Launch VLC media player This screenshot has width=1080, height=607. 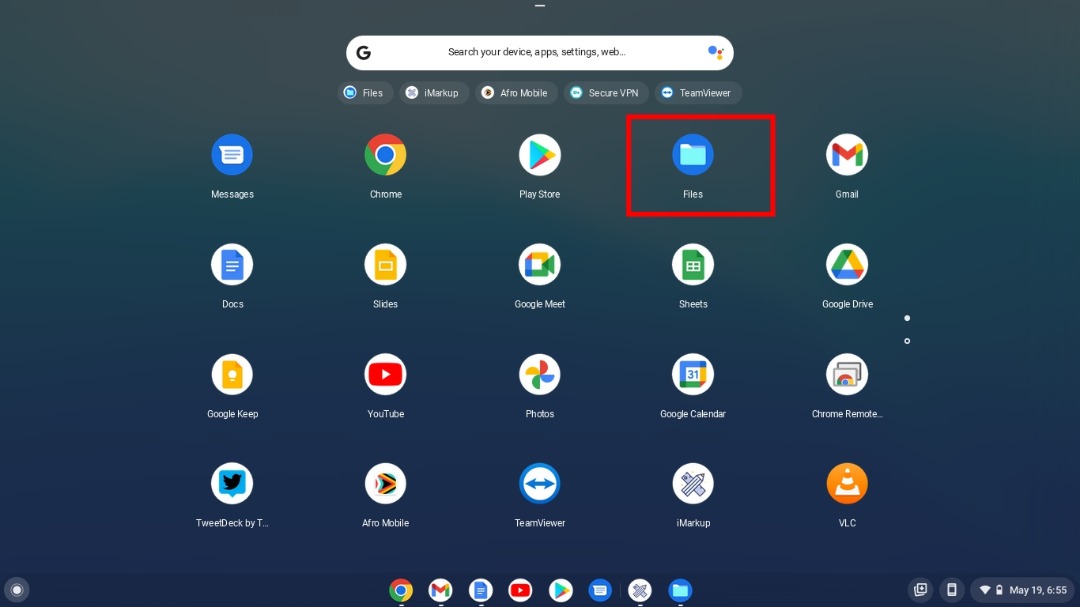click(847, 484)
